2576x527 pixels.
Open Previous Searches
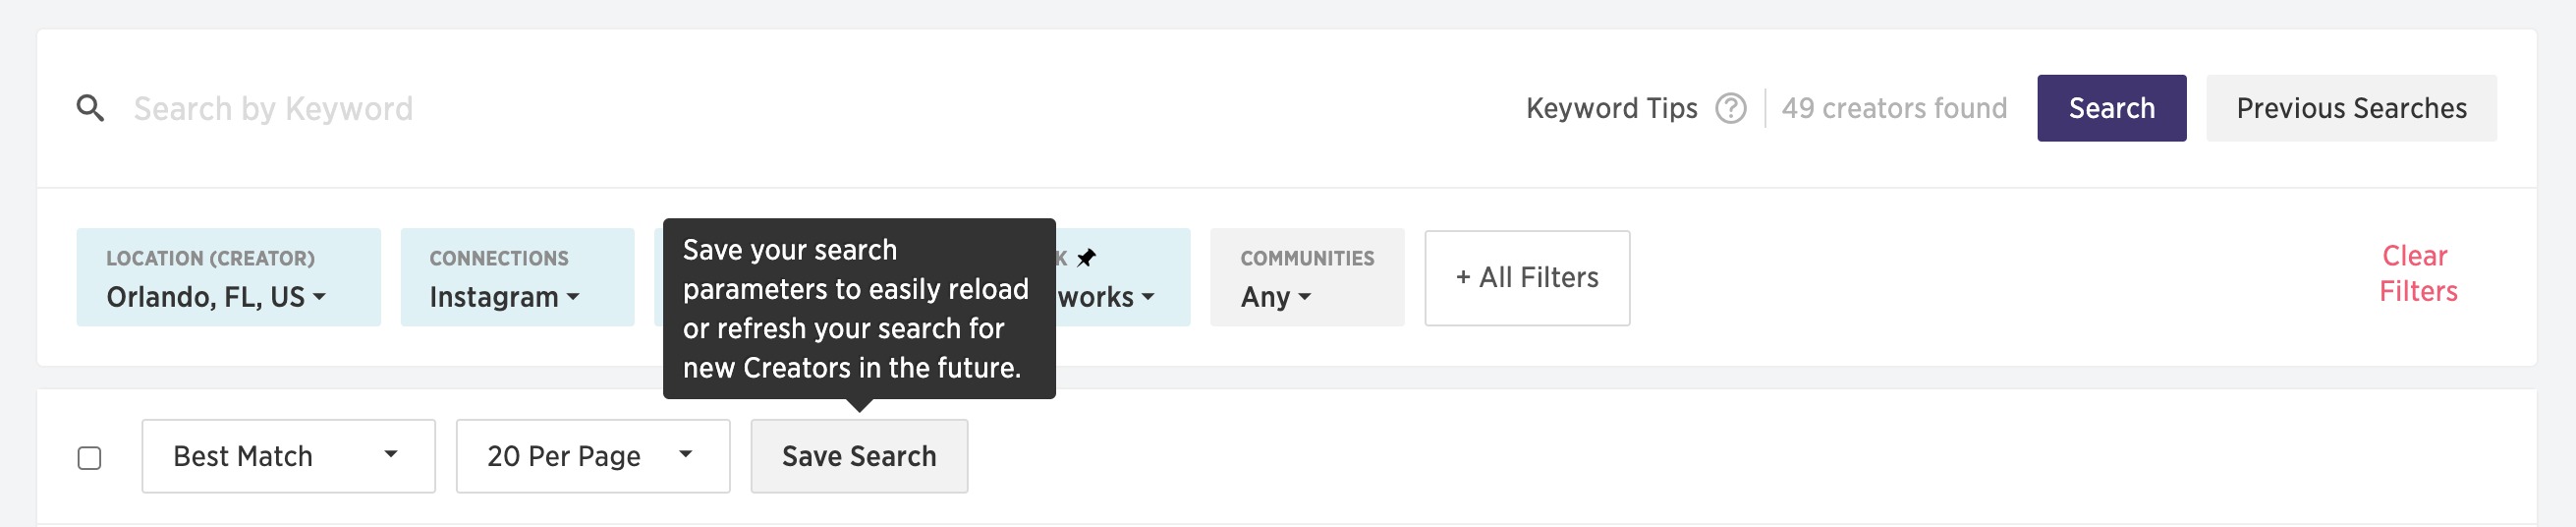pos(2351,108)
